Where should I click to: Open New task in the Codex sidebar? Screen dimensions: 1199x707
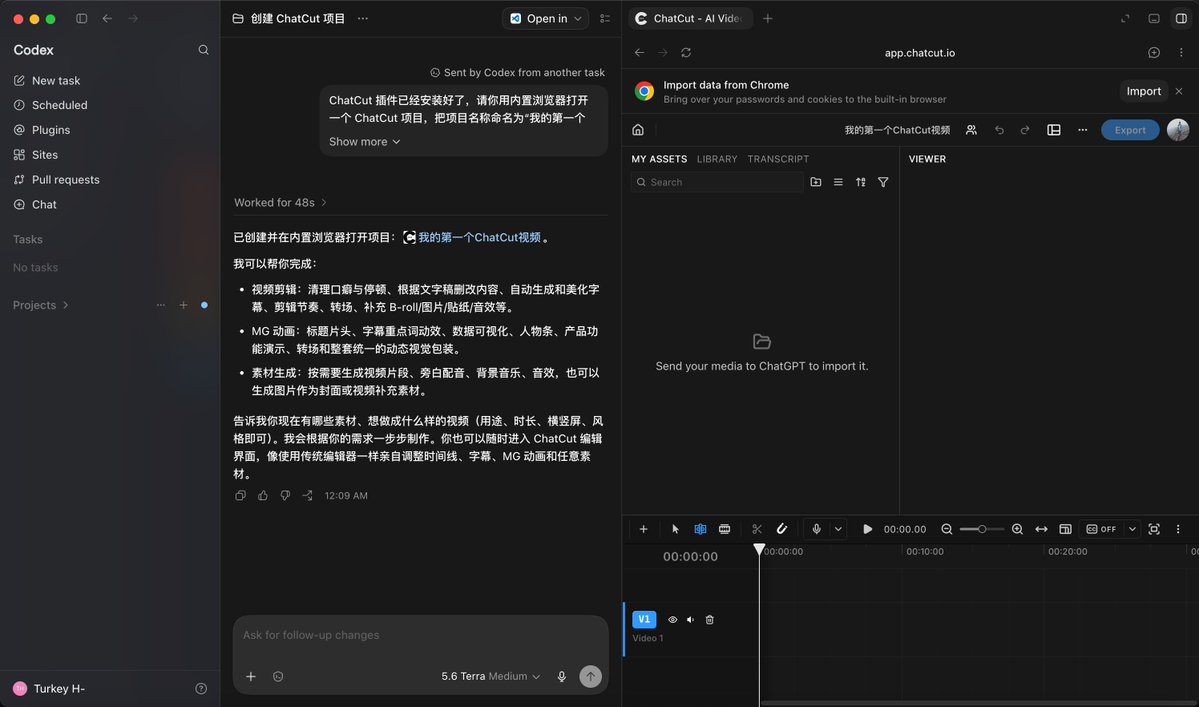(x=56, y=80)
